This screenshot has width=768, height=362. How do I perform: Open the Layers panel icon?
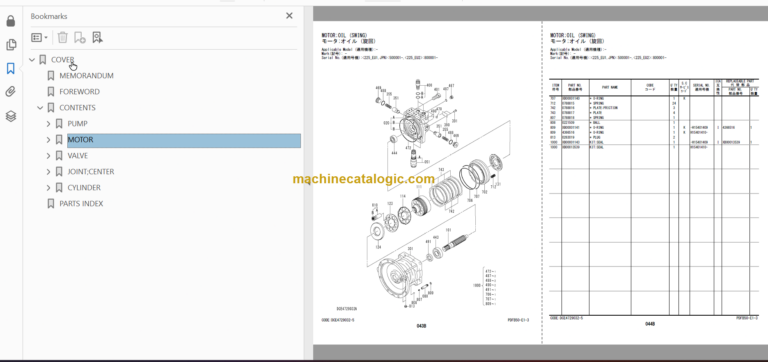coord(11,116)
